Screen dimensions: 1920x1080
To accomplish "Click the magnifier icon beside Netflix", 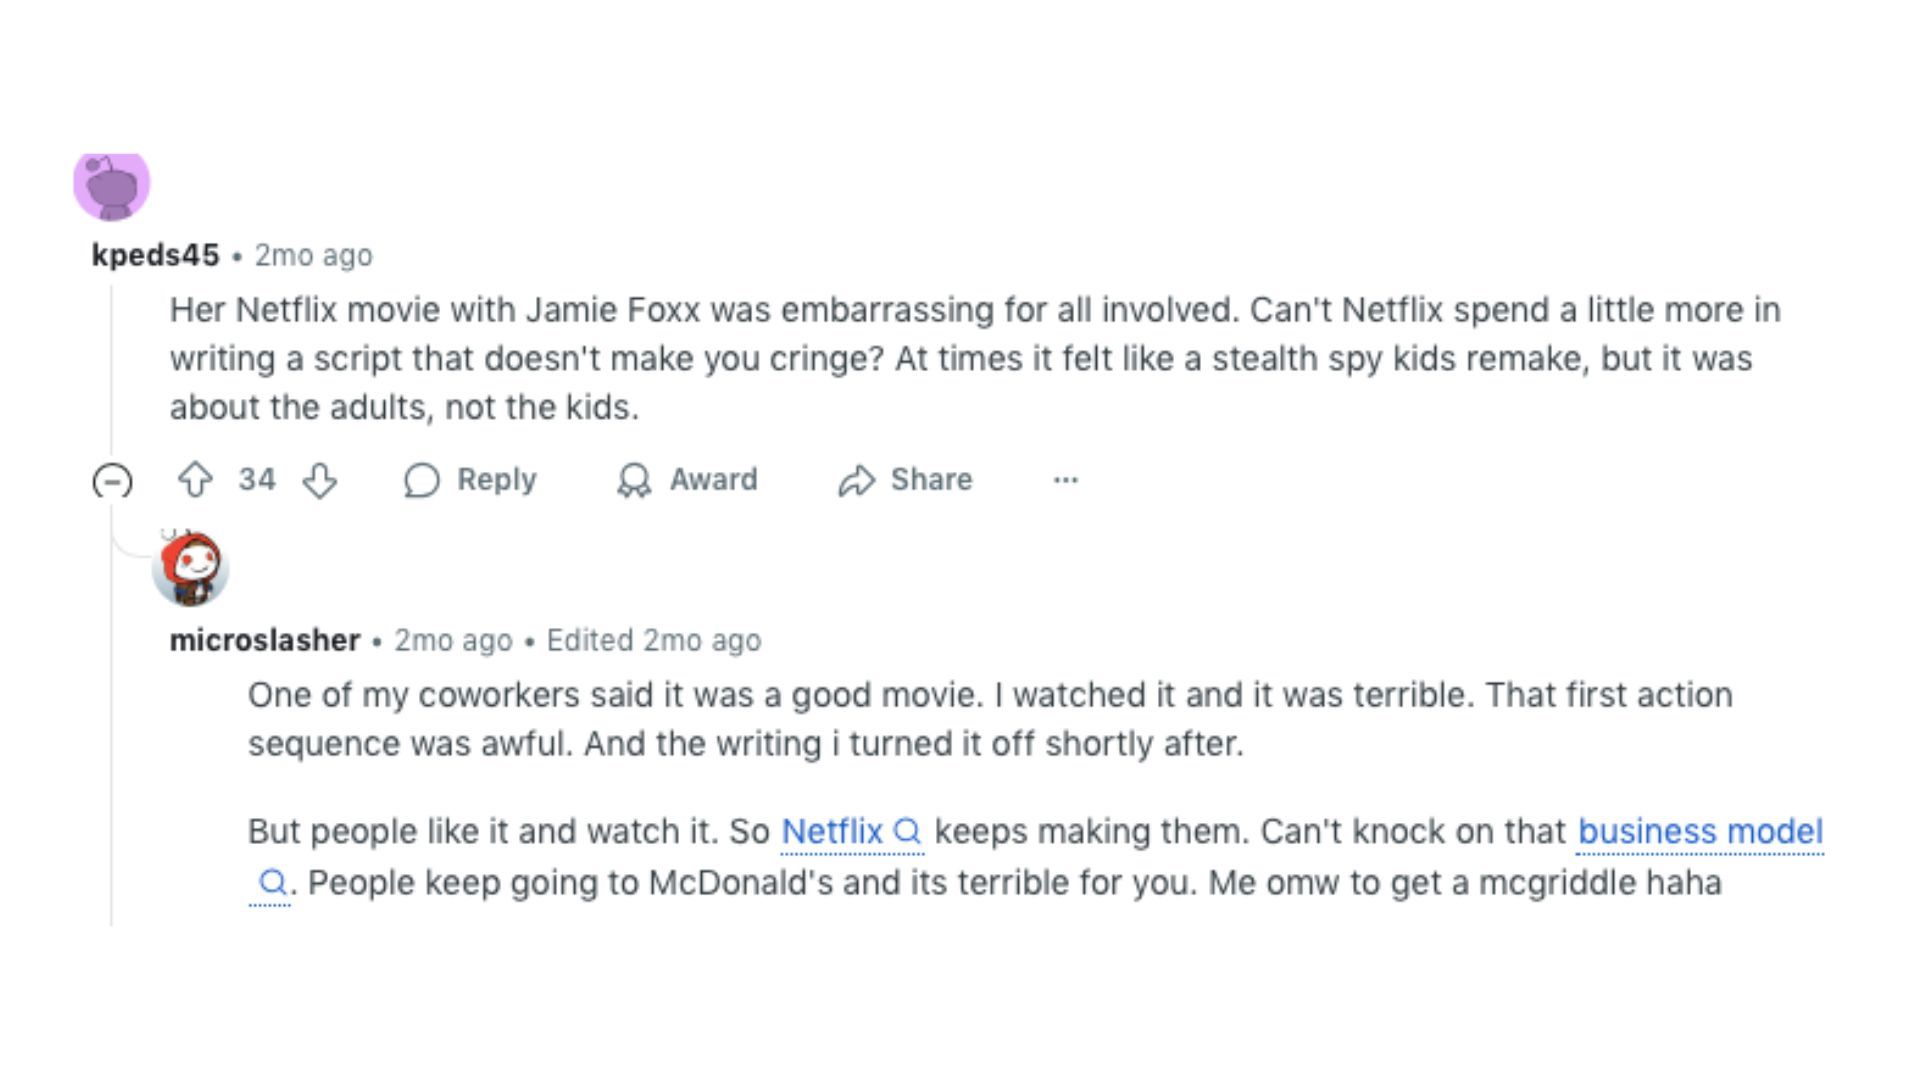I will click(x=907, y=831).
